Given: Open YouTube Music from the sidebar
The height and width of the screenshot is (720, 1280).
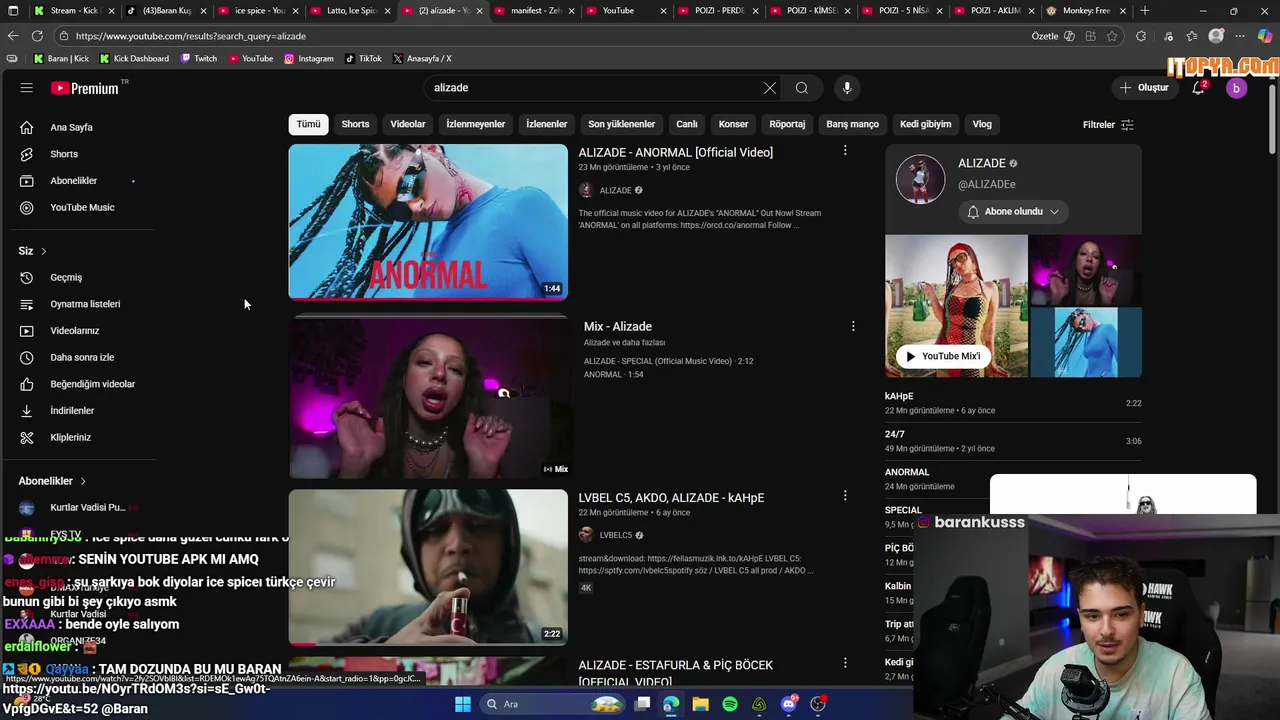Looking at the screenshot, I should (x=82, y=208).
